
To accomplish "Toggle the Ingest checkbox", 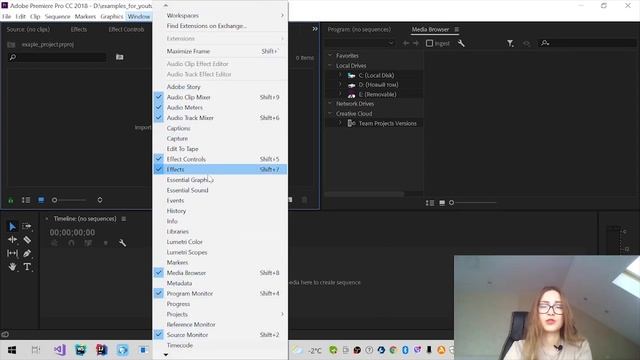I will [x=429, y=43].
